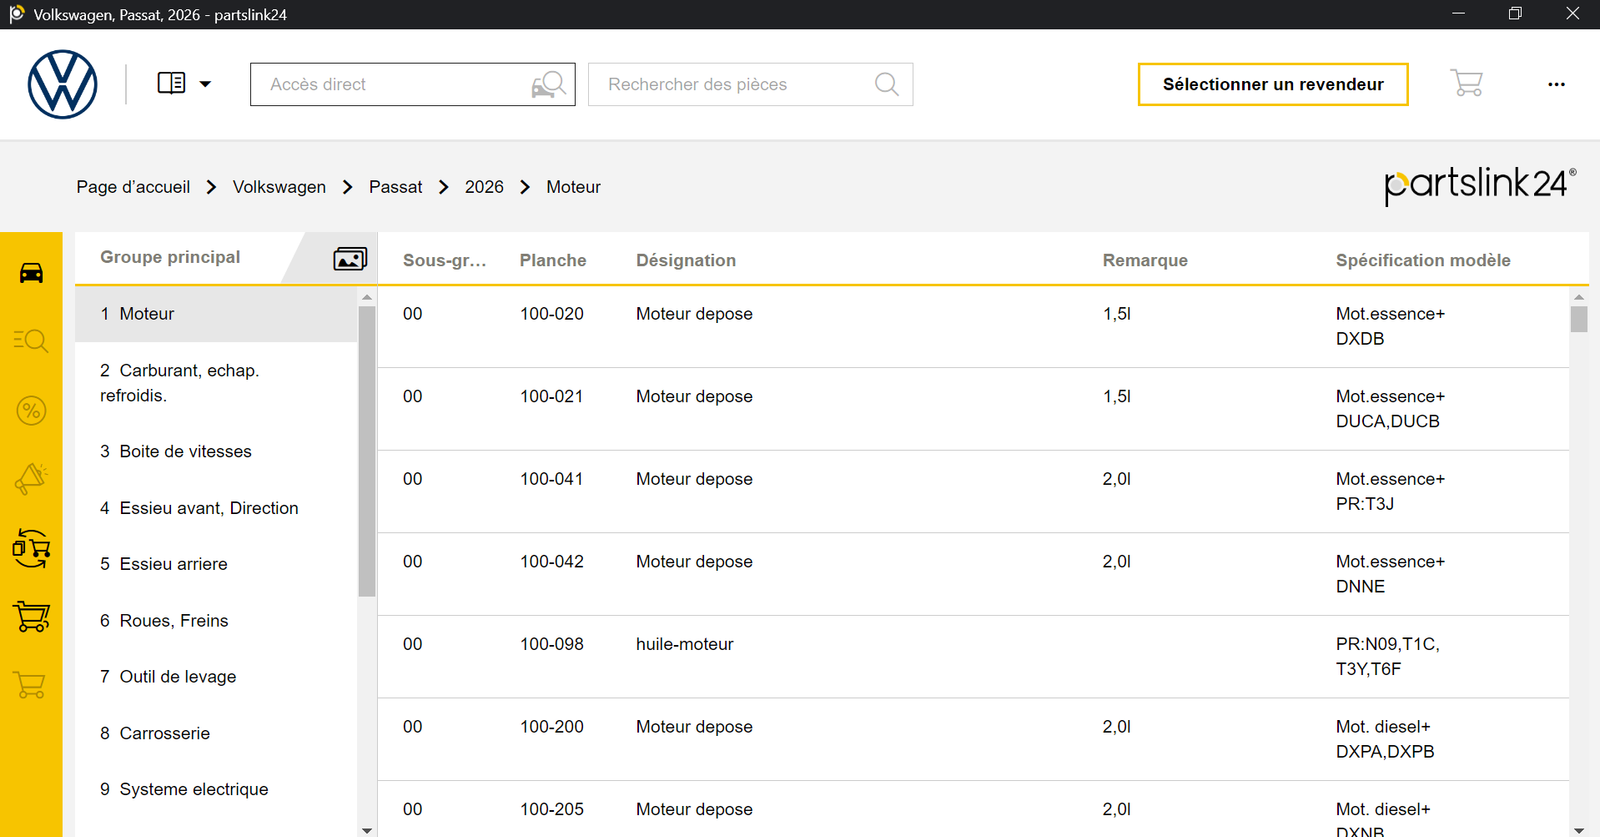Open the percent offers icon in sidebar

click(31, 410)
